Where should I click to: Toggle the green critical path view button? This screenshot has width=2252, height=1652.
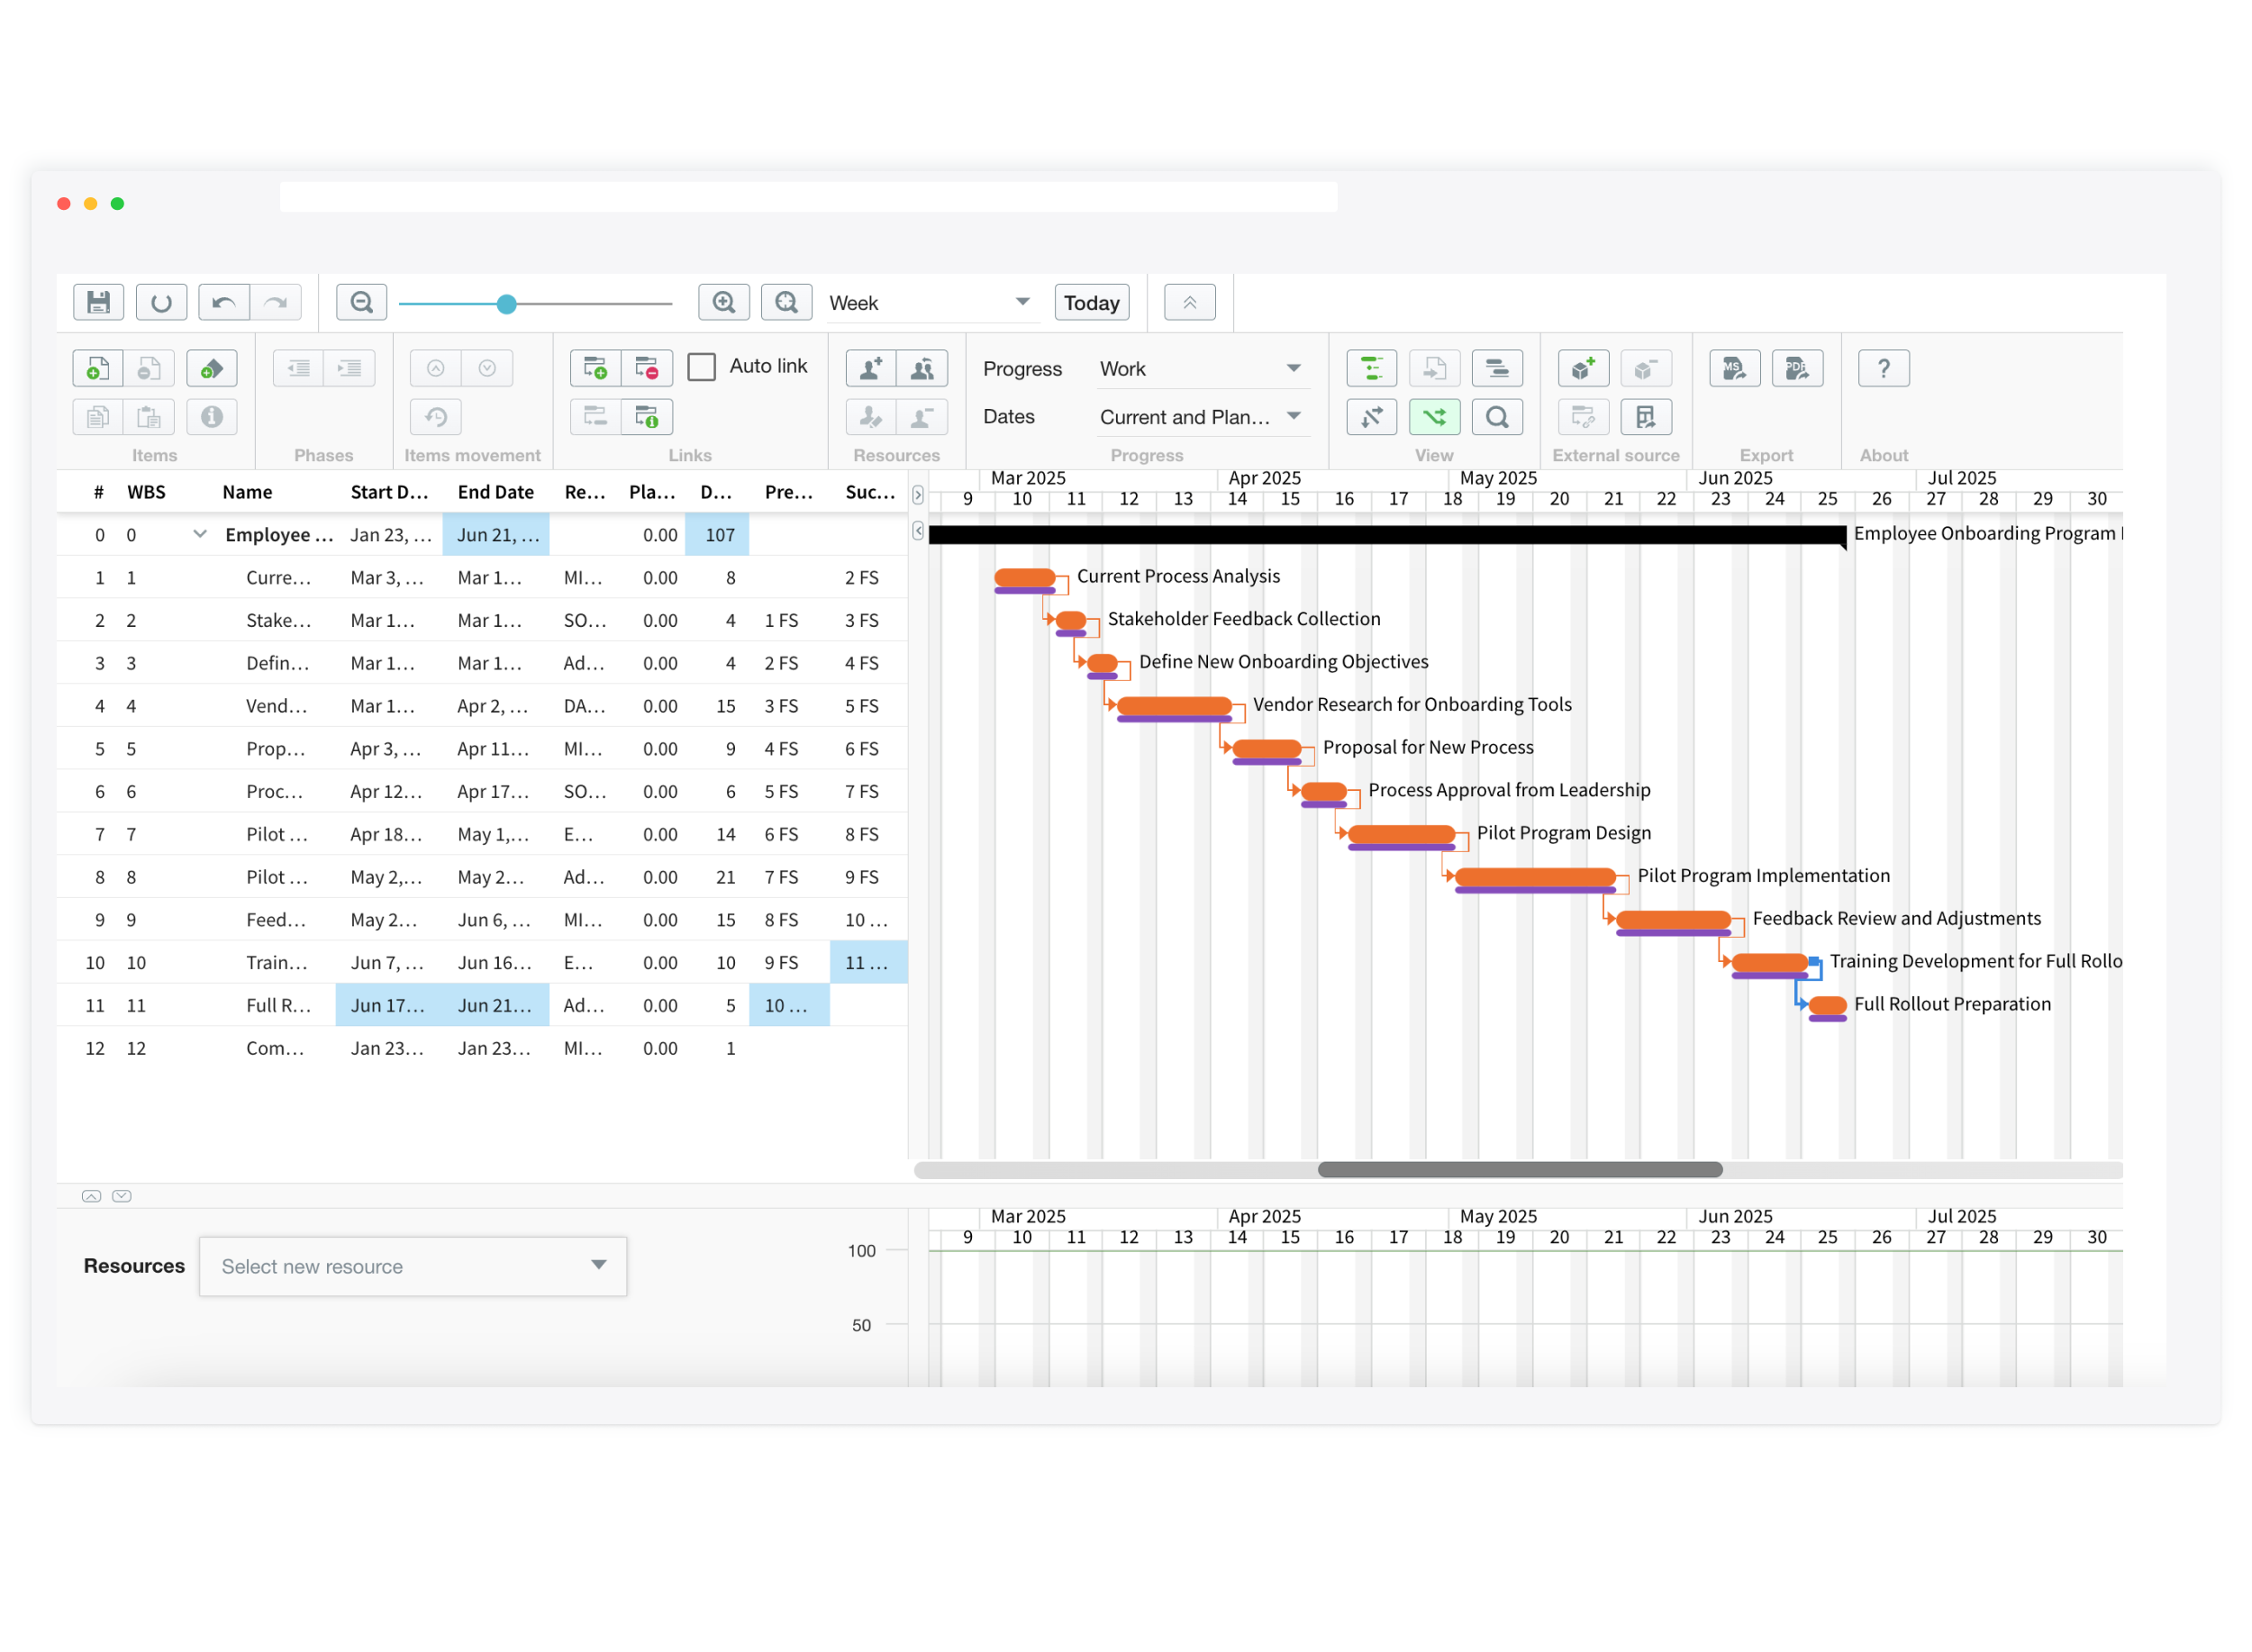coord(1433,416)
